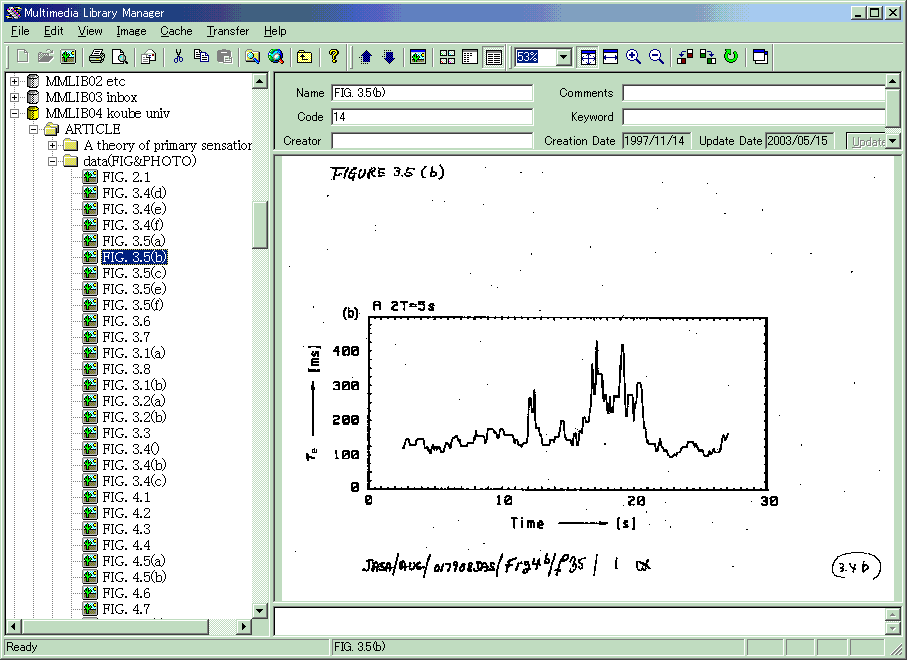
Task: Click the green-square transfer toolbar icon
Action: (708, 56)
